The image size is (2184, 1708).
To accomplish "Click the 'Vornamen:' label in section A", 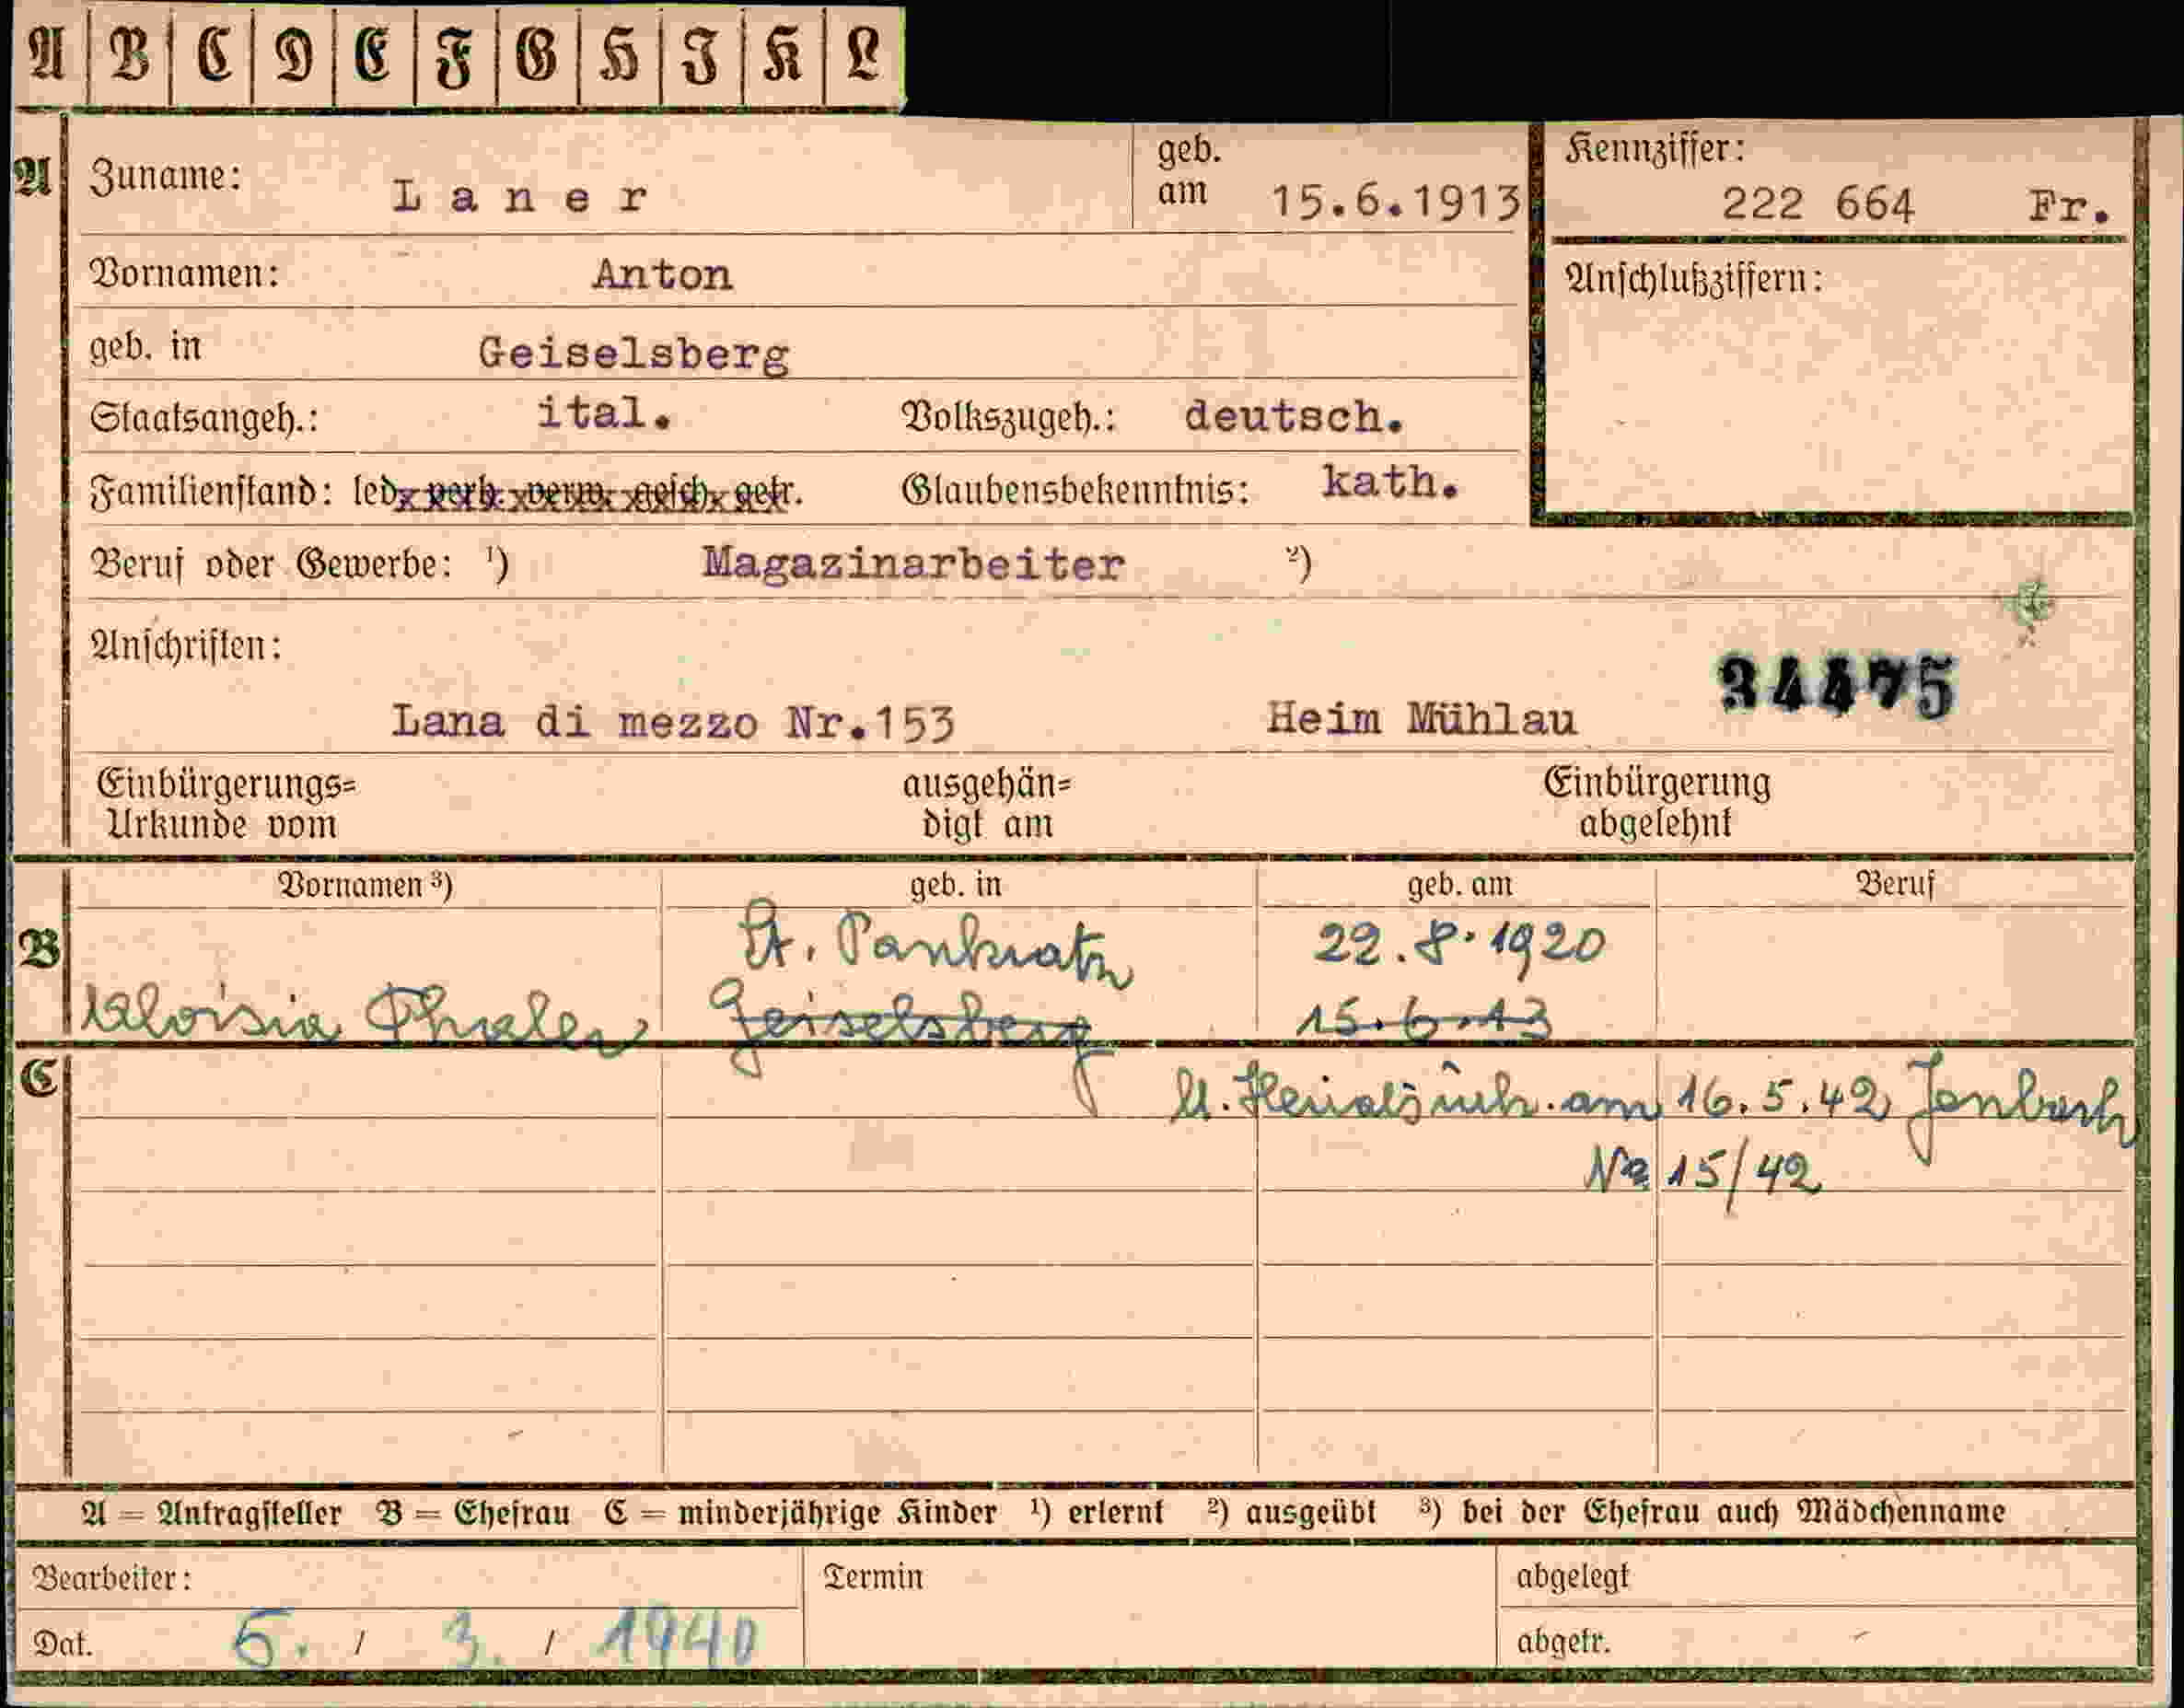I will pos(185,273).
